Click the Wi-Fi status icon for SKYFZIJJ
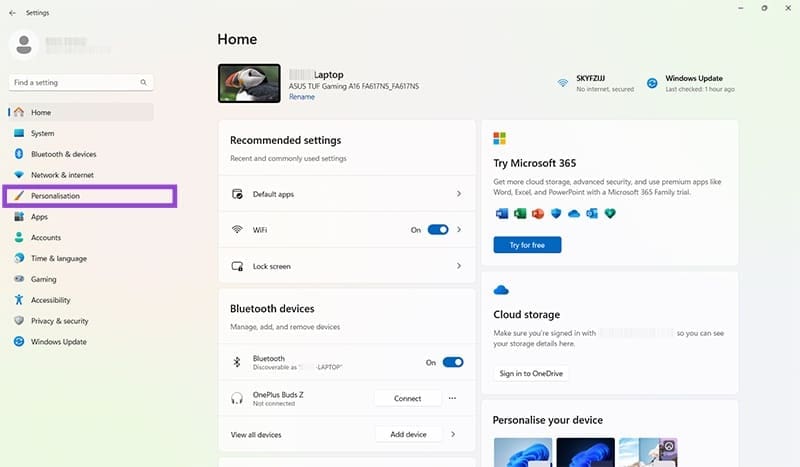 [562, 83]
